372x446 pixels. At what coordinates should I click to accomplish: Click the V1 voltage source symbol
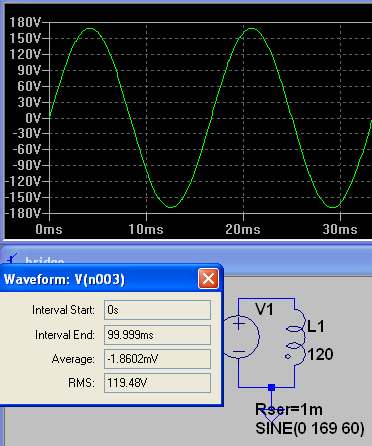(241, 337)
